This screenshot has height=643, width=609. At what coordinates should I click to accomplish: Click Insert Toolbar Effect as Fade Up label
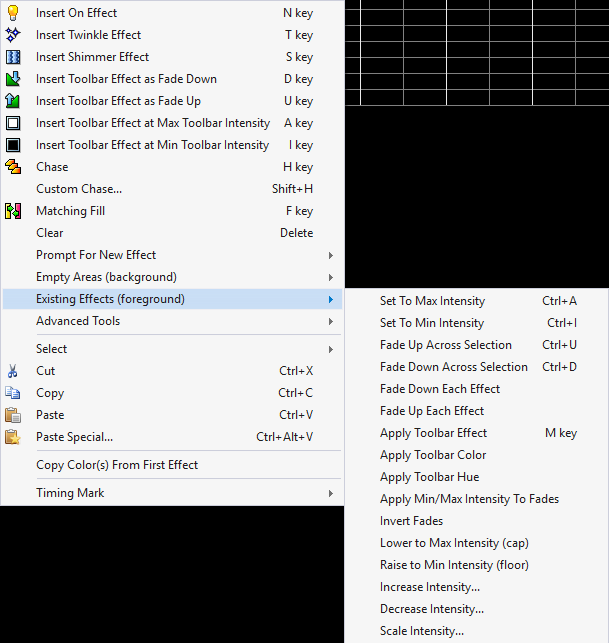click(x=118, y=101)
